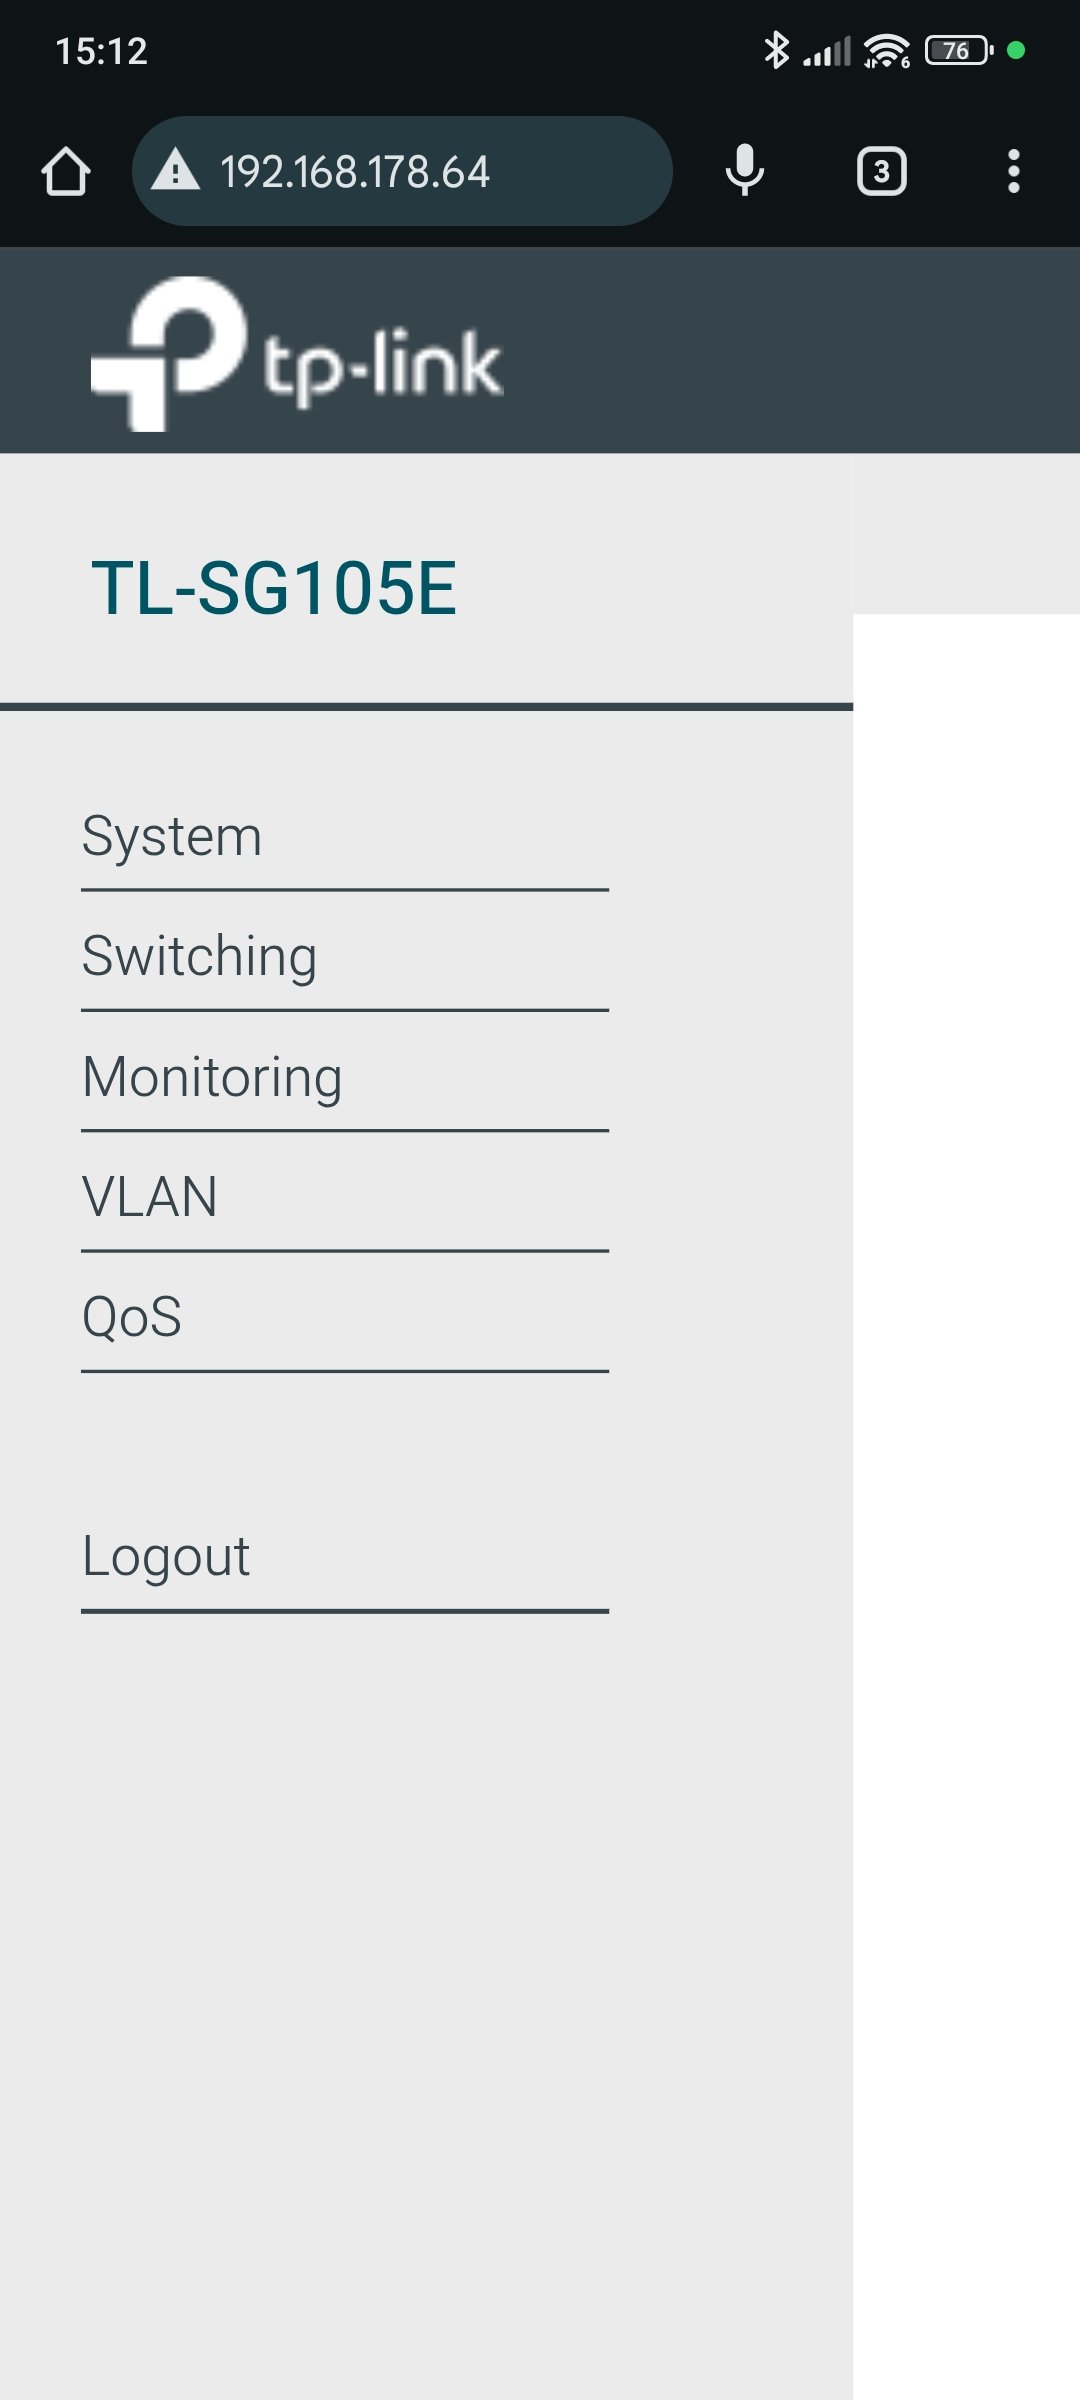This screenshot has height=2400, width=1080.
Task: Expand the Monitoring menu section
Action: pyautogui.click(x=345, y=1078)
